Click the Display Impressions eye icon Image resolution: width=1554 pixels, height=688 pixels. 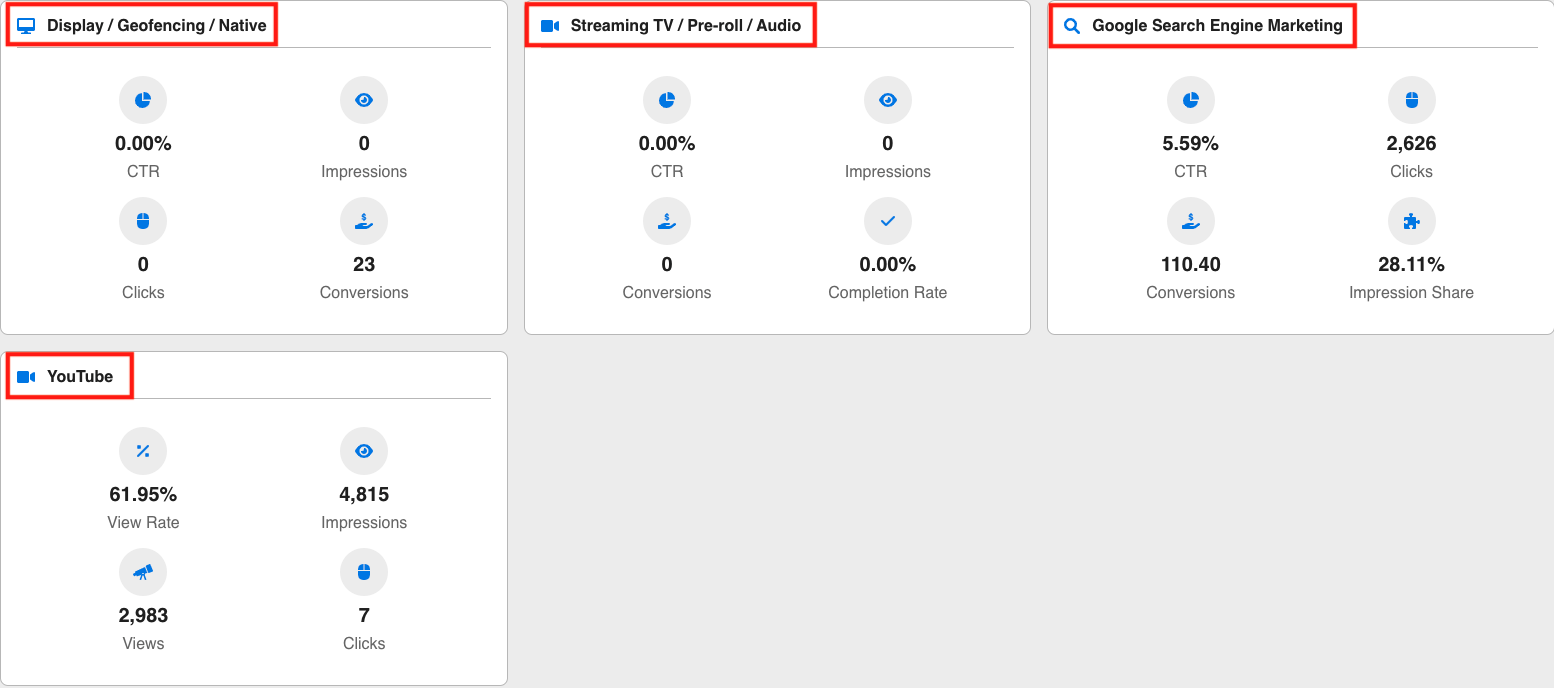pyautogui.click(x=364, y=100)
